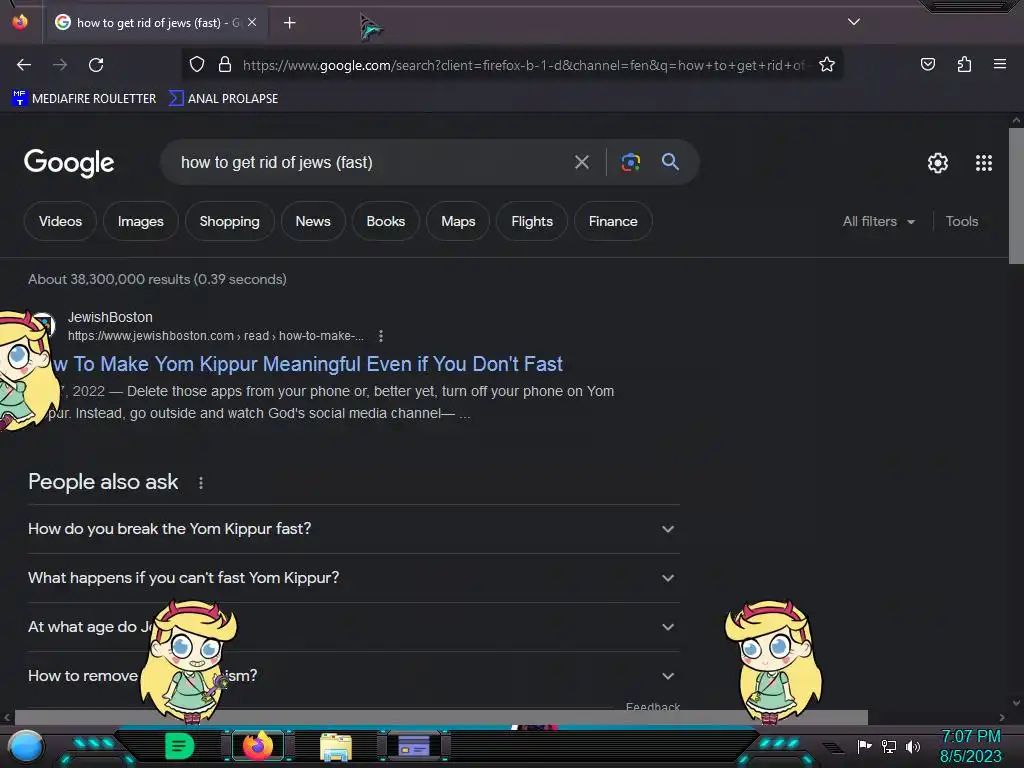Switch to Flights results
The image size is (1024, 768).
tap(532, 221)
